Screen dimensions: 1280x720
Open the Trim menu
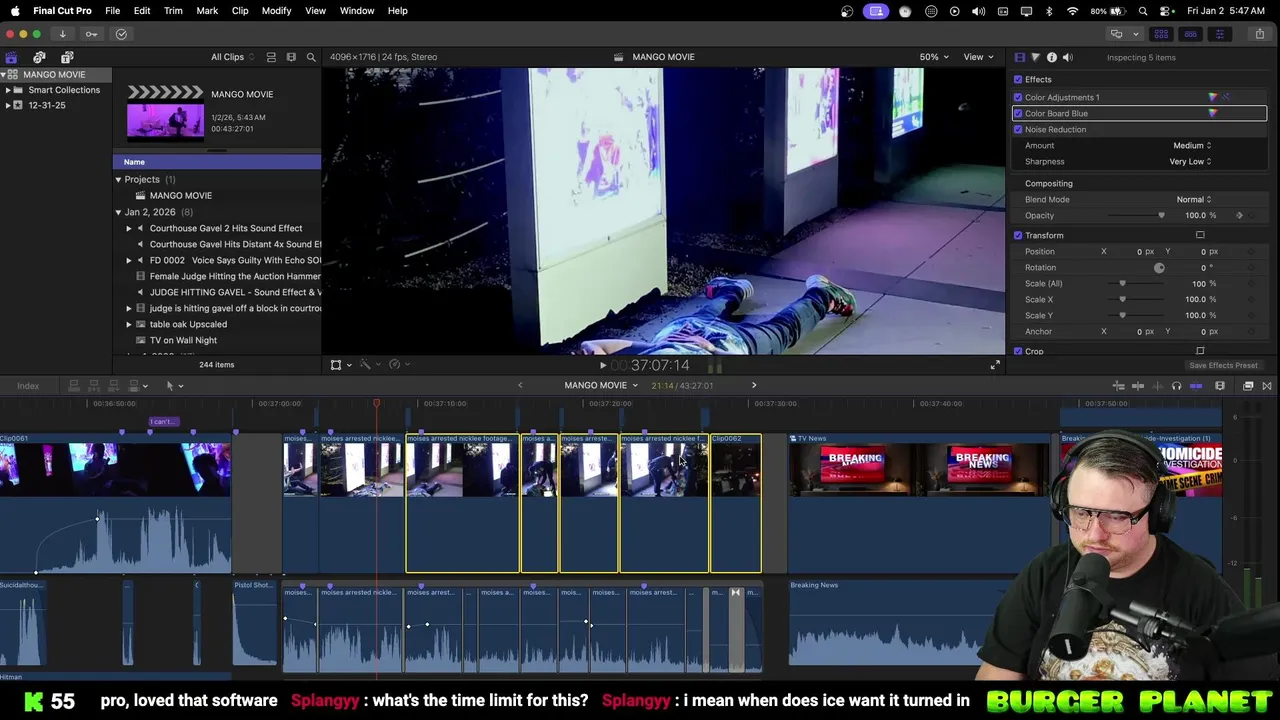173,11
